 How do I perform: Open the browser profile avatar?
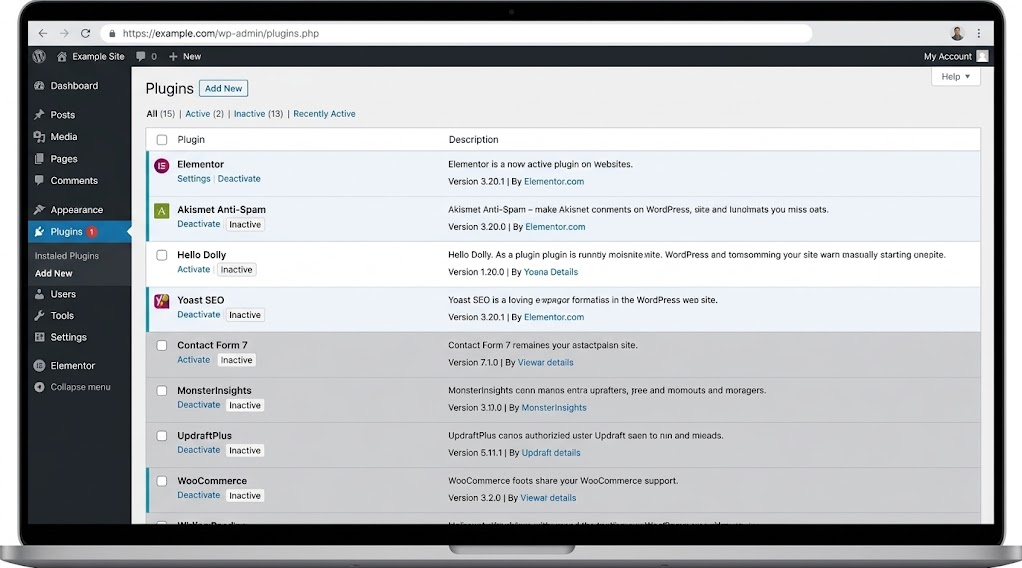point(957,33)
